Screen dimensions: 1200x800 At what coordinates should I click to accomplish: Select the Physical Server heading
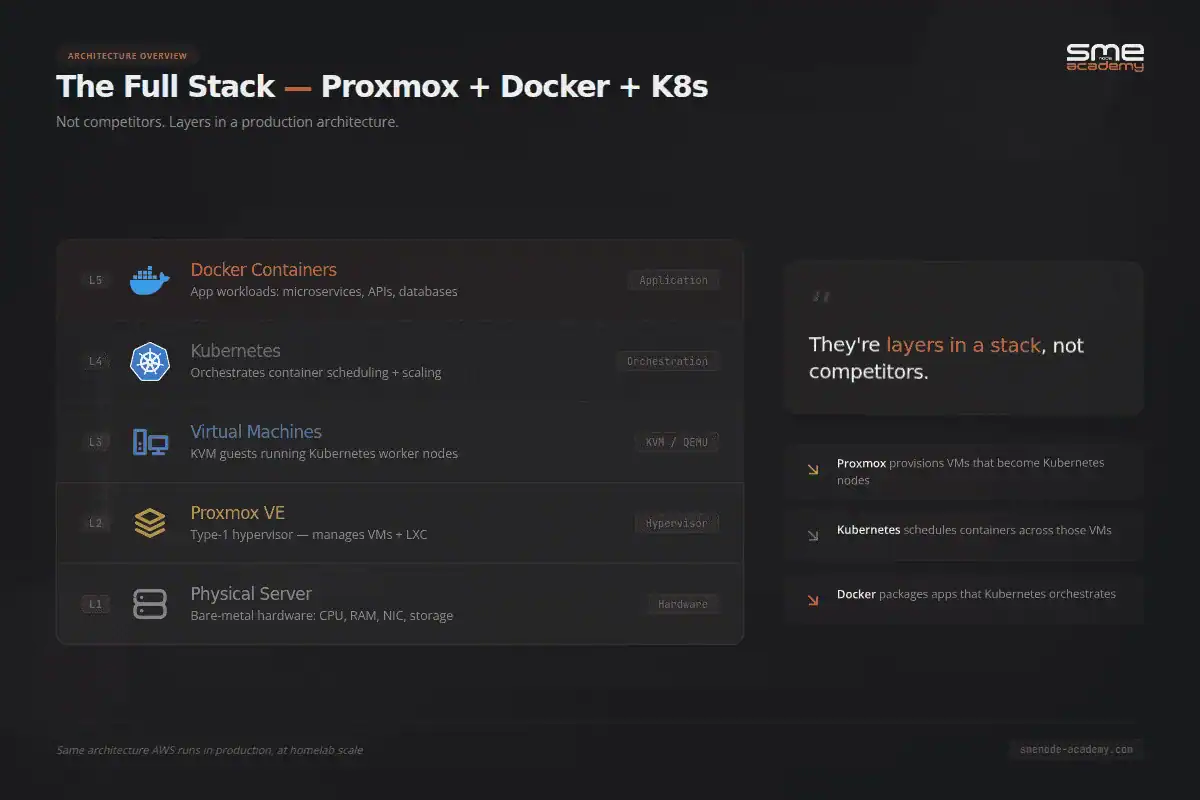pos(251,594)
